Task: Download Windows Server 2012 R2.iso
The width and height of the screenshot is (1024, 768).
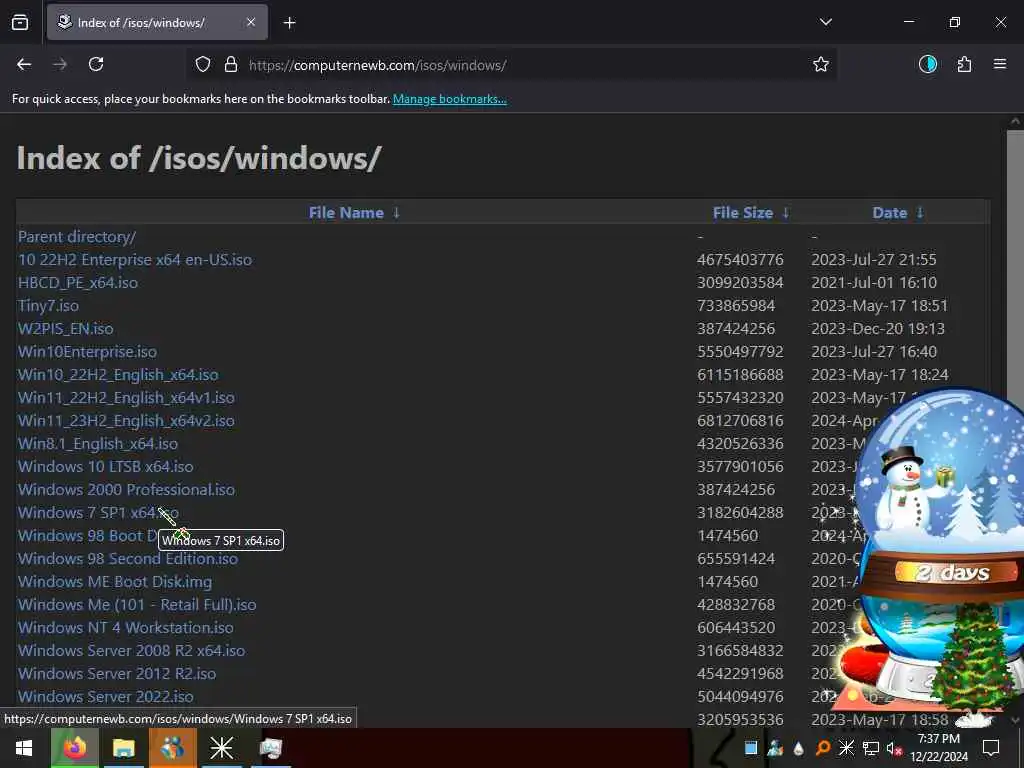Action: click(117, 673)
